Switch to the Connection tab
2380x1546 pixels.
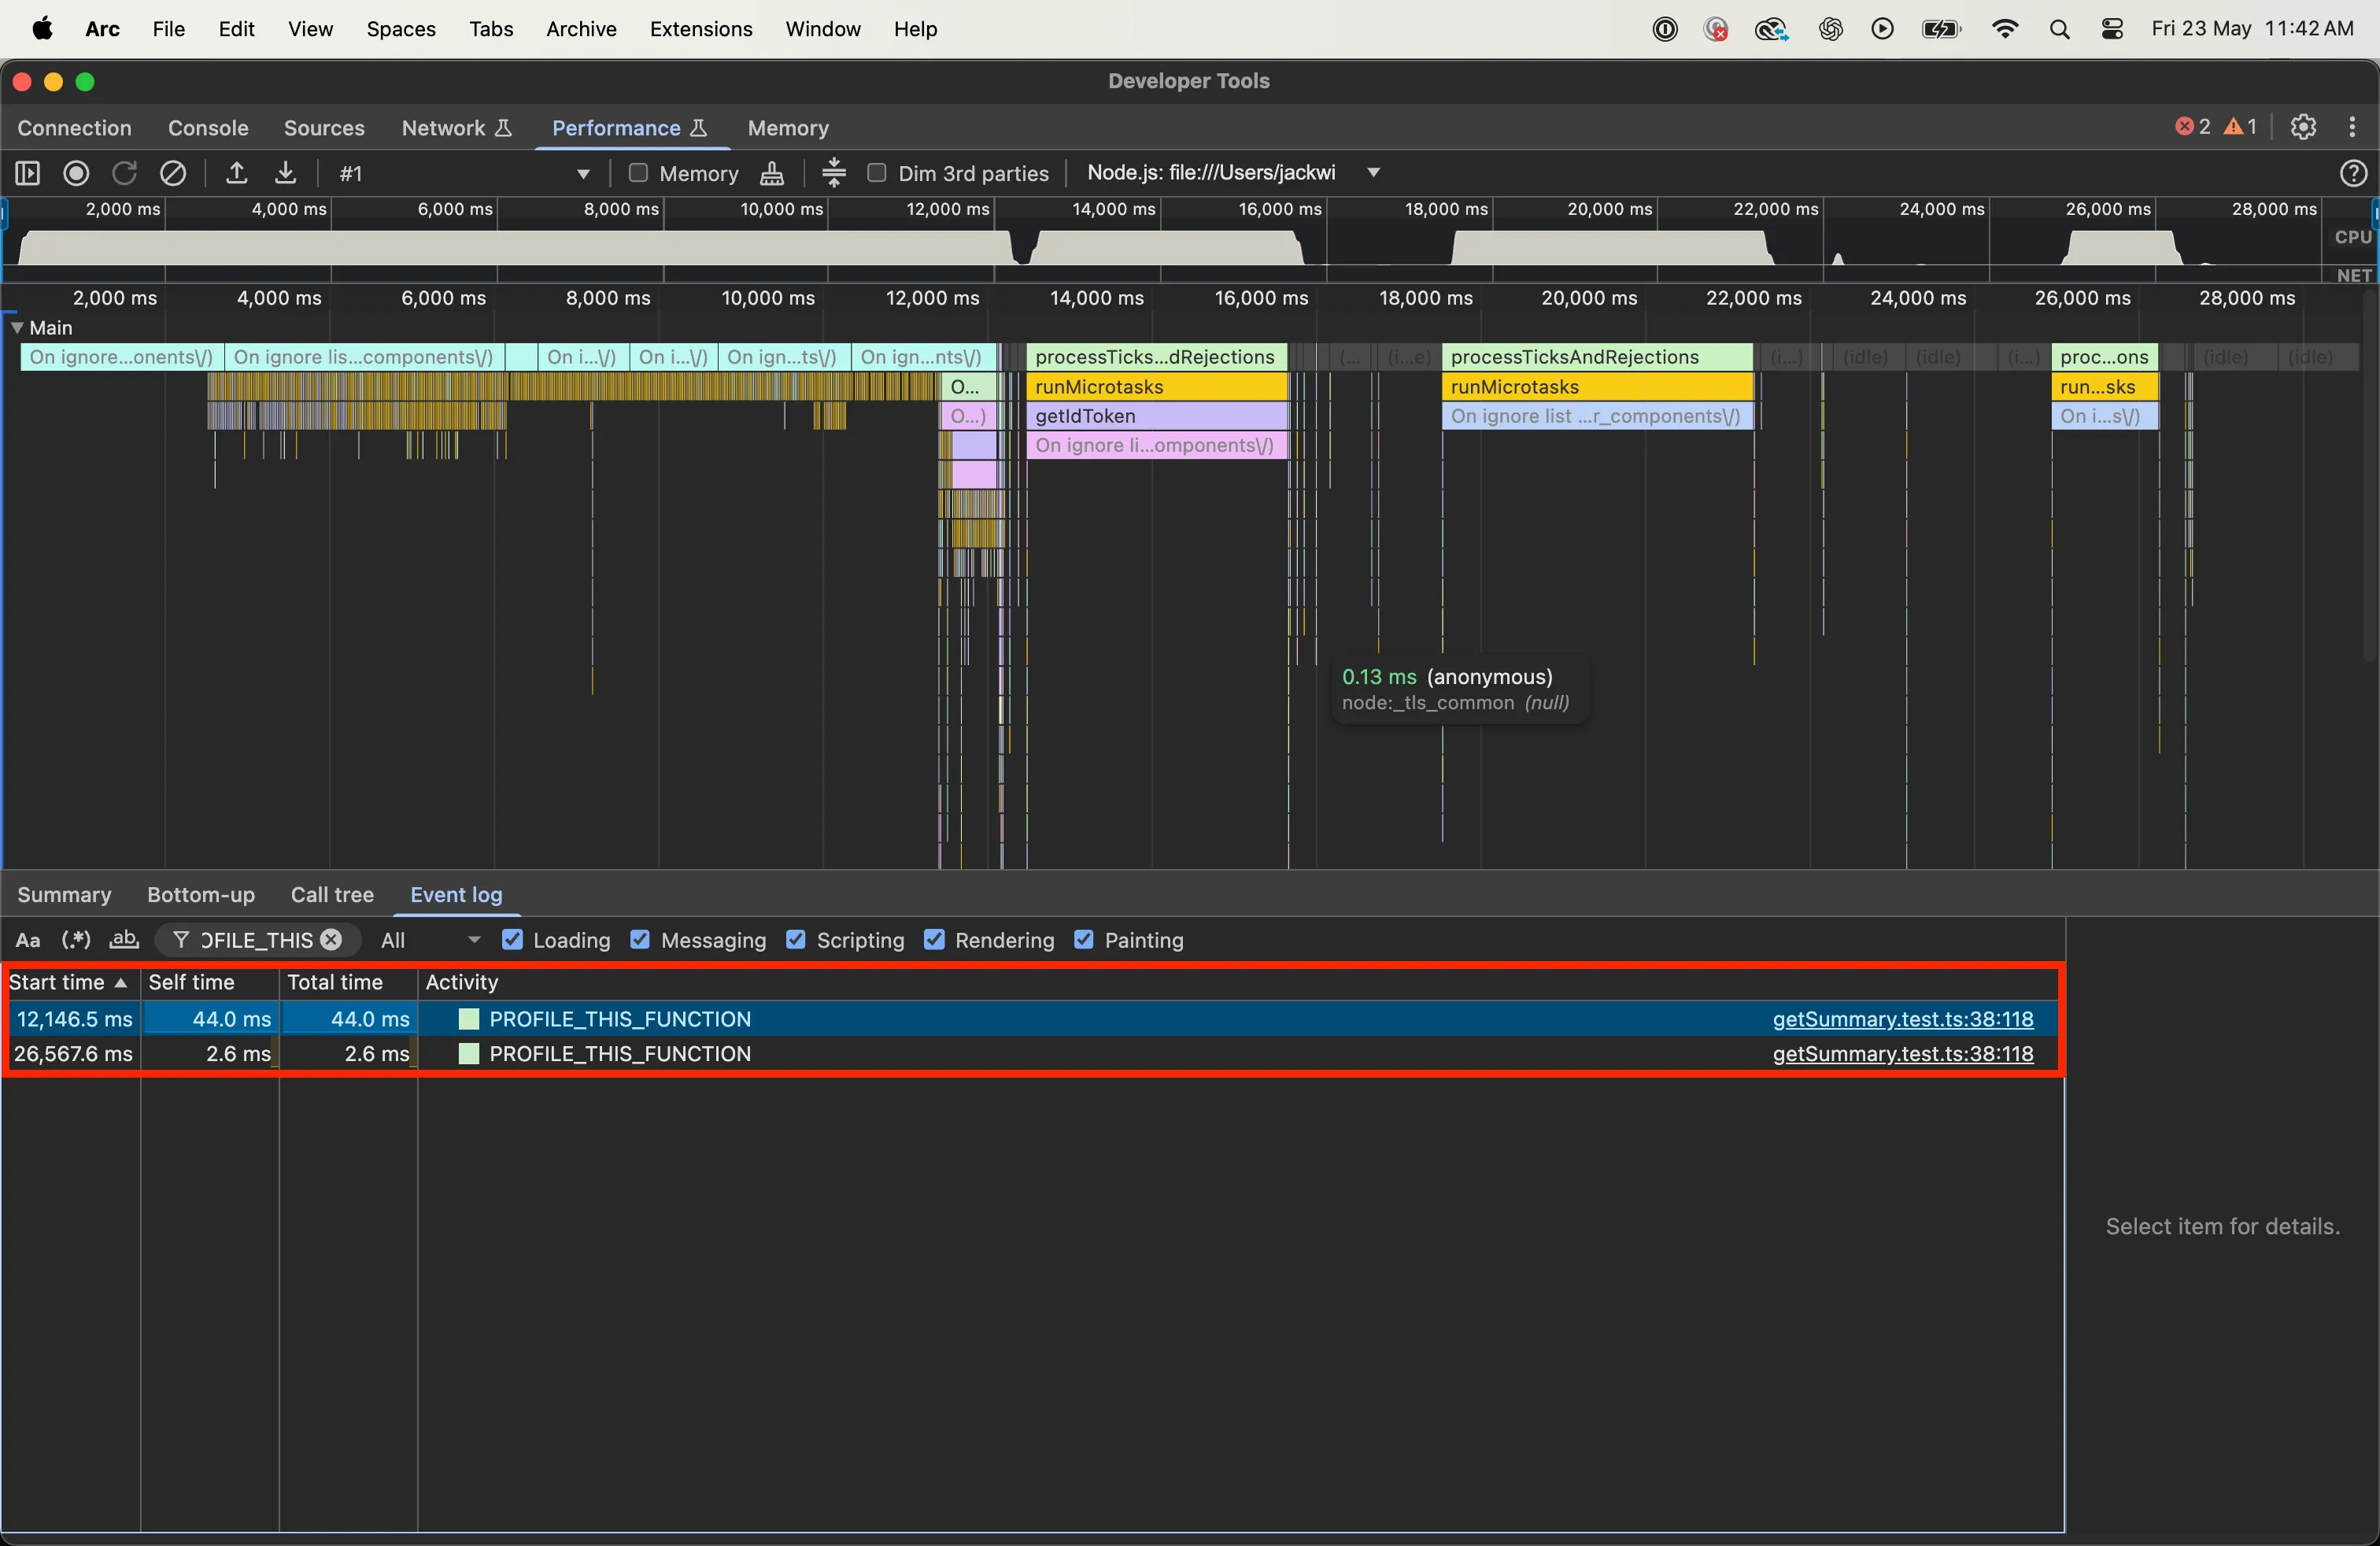coord(75,128)
